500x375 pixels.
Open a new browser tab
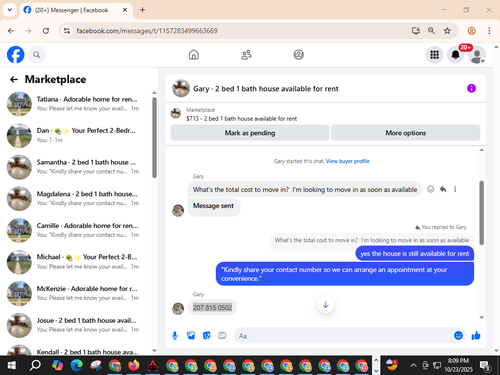coord(142,10)
